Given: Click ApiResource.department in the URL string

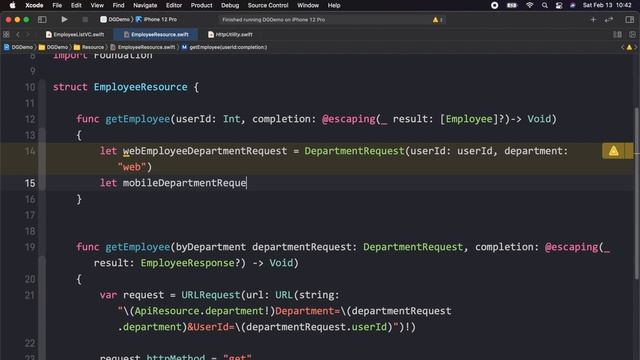Looking at the screenshot, I should 199,311.
